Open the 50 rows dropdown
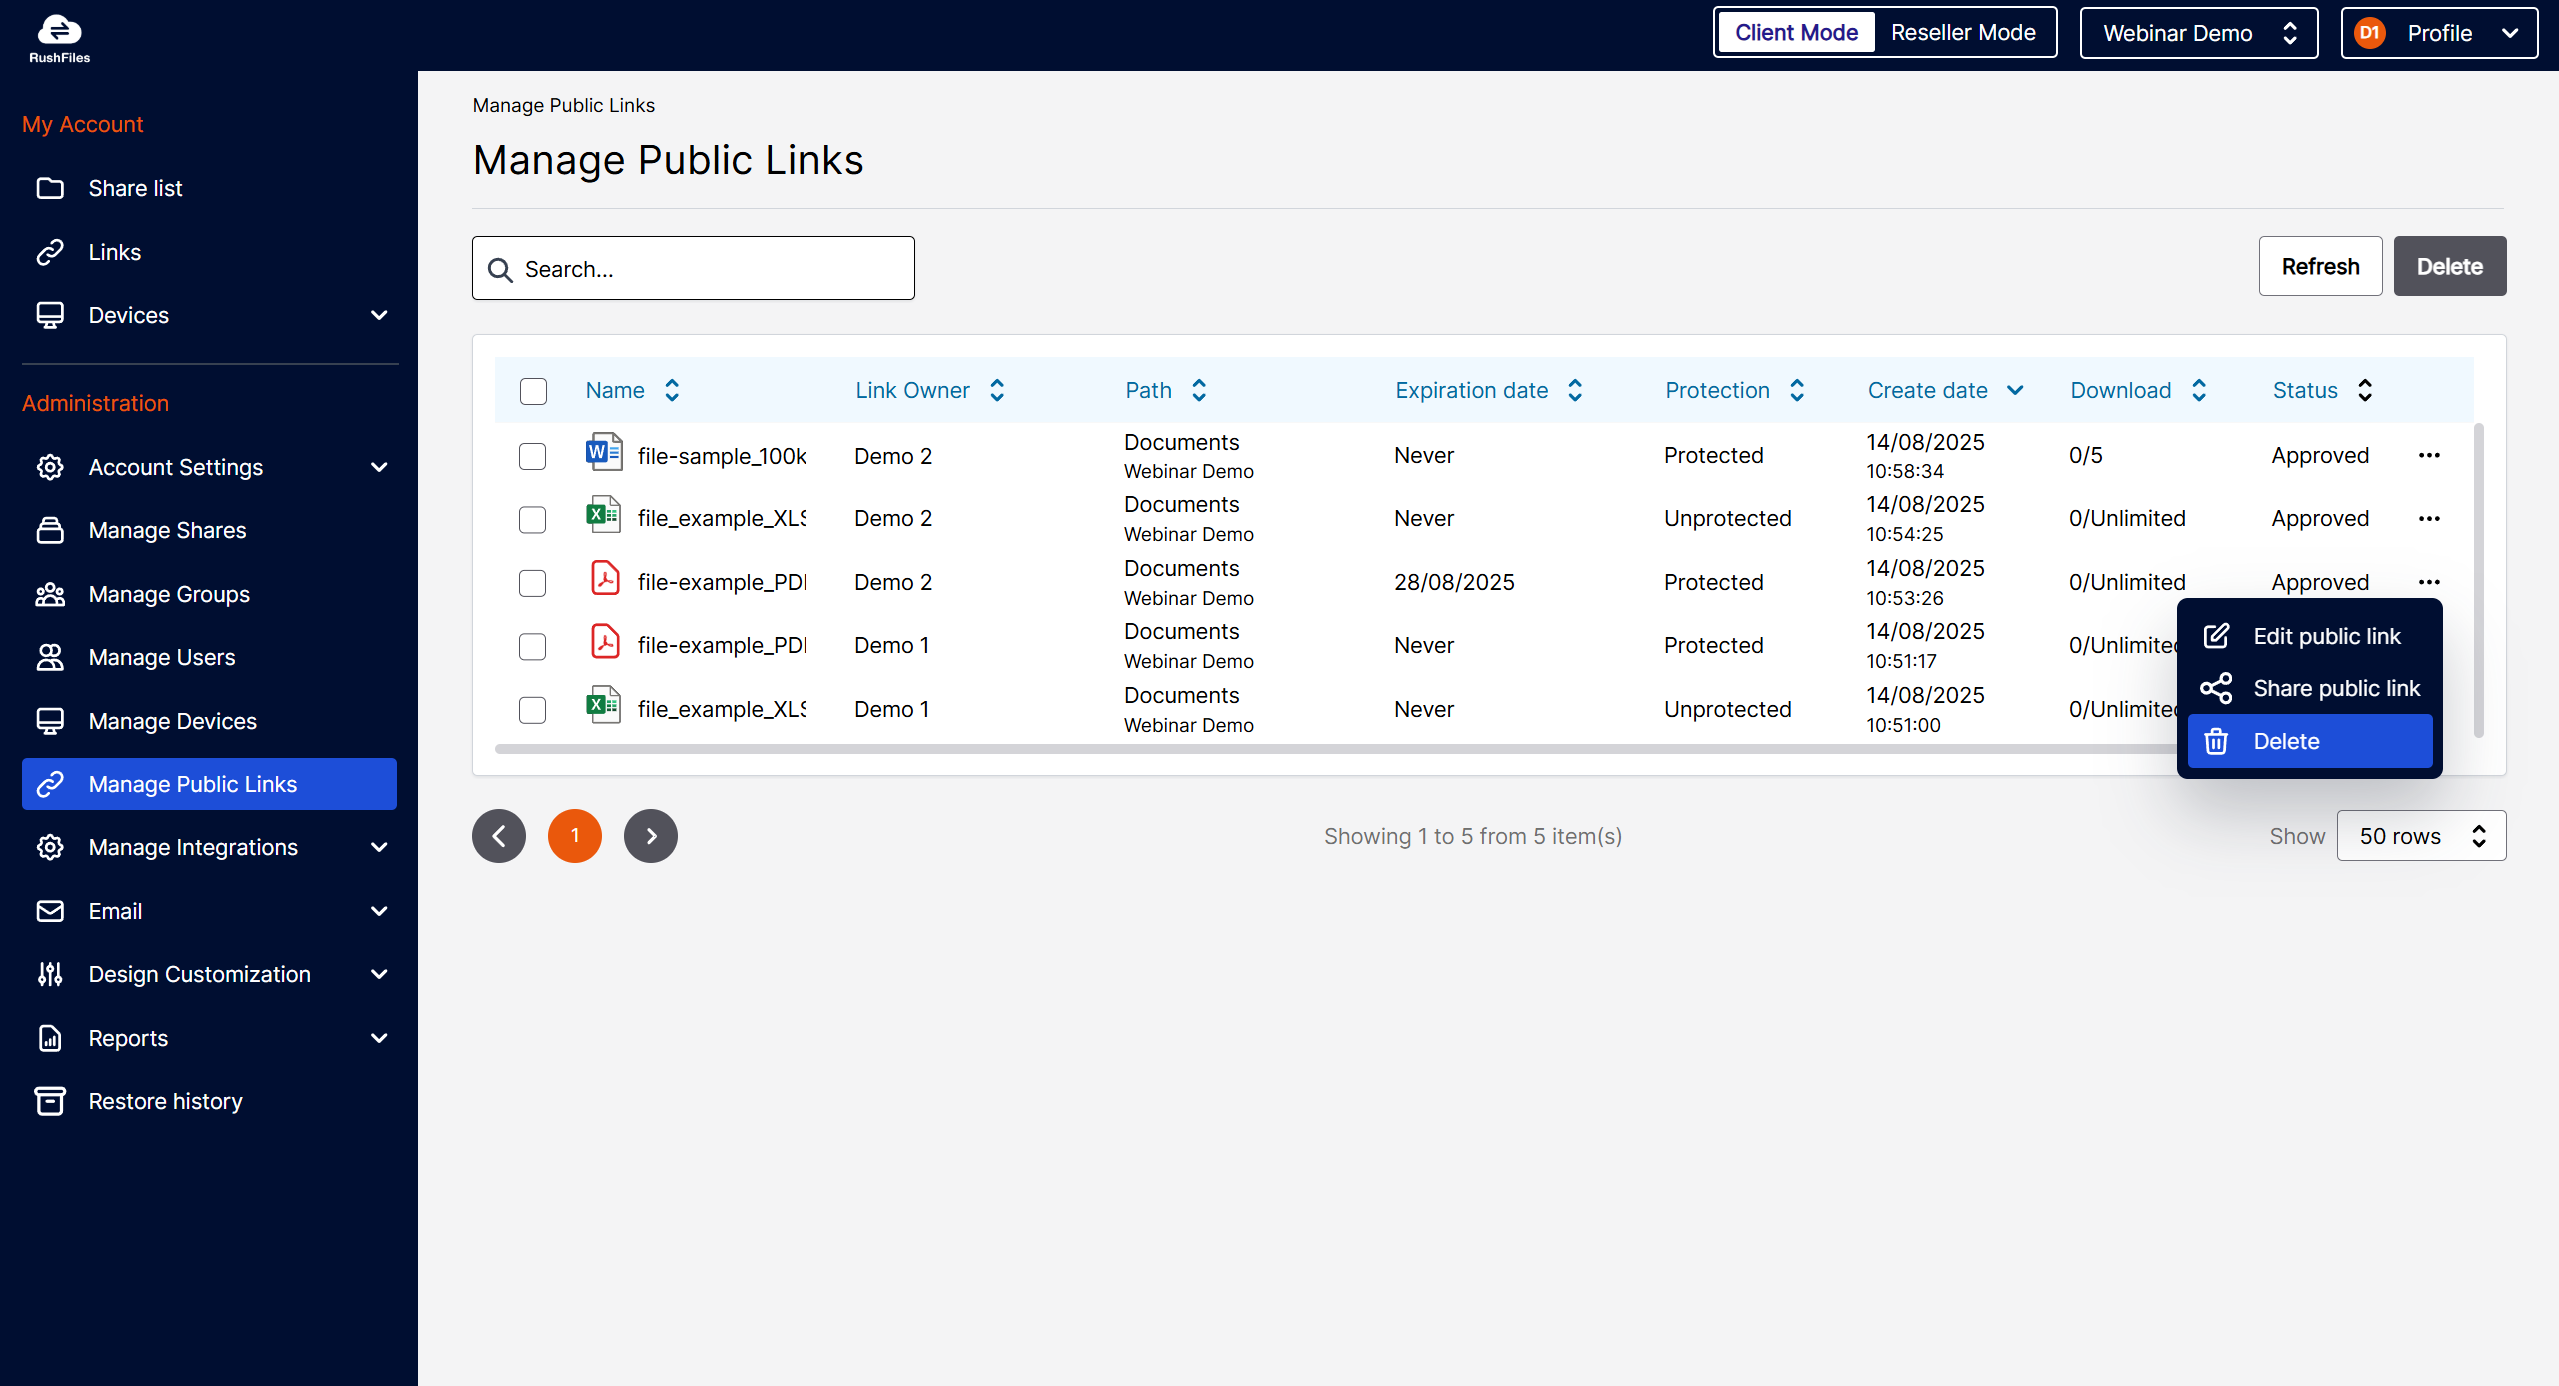Image resolution: width=2559 pixels, height=1386 pixels. coord(2420,836)
